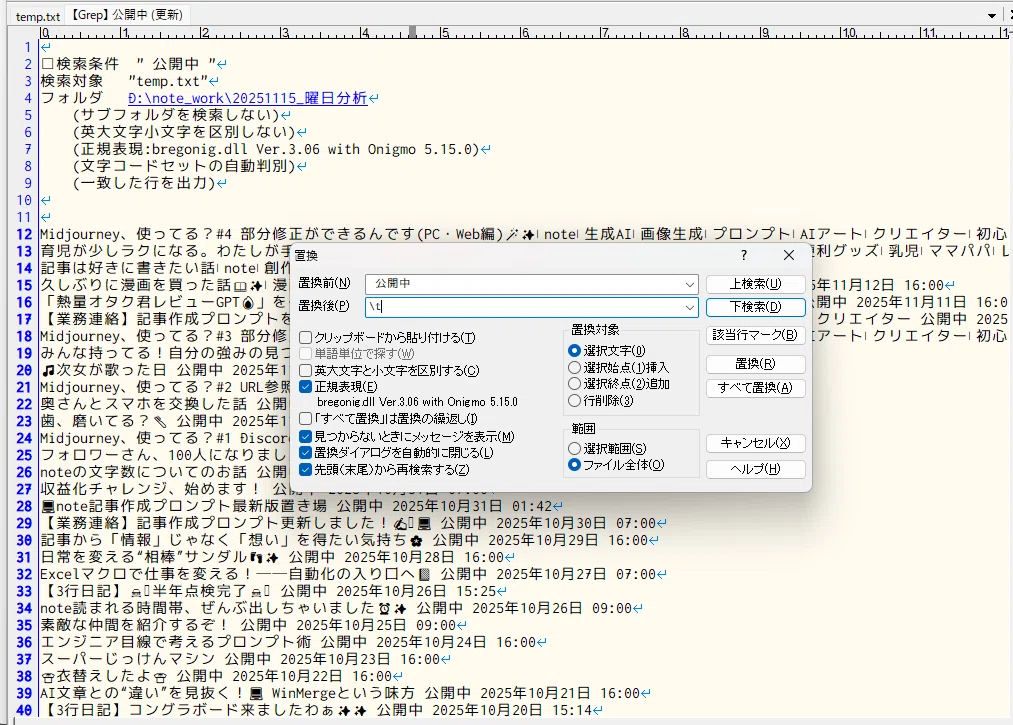1013x725 pixels.
Task: Click the line AI文章との"違い"を見抜く
Action: click(345, 693)
